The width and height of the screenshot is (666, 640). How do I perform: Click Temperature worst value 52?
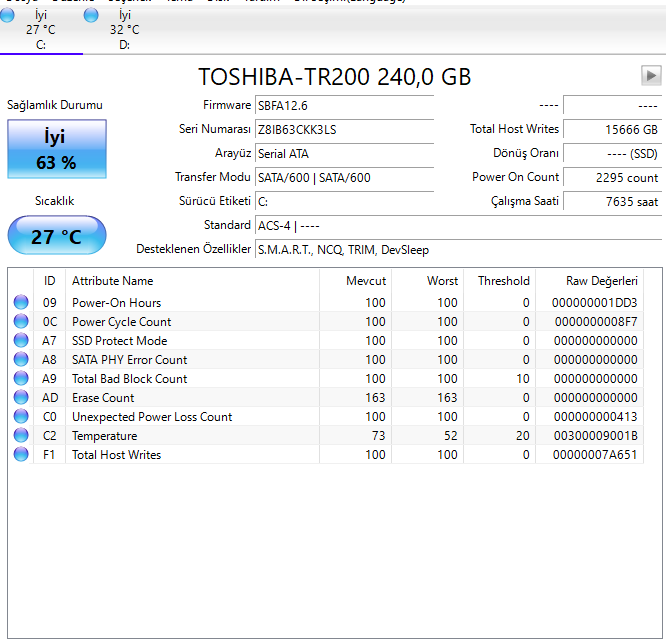[451, 436]
